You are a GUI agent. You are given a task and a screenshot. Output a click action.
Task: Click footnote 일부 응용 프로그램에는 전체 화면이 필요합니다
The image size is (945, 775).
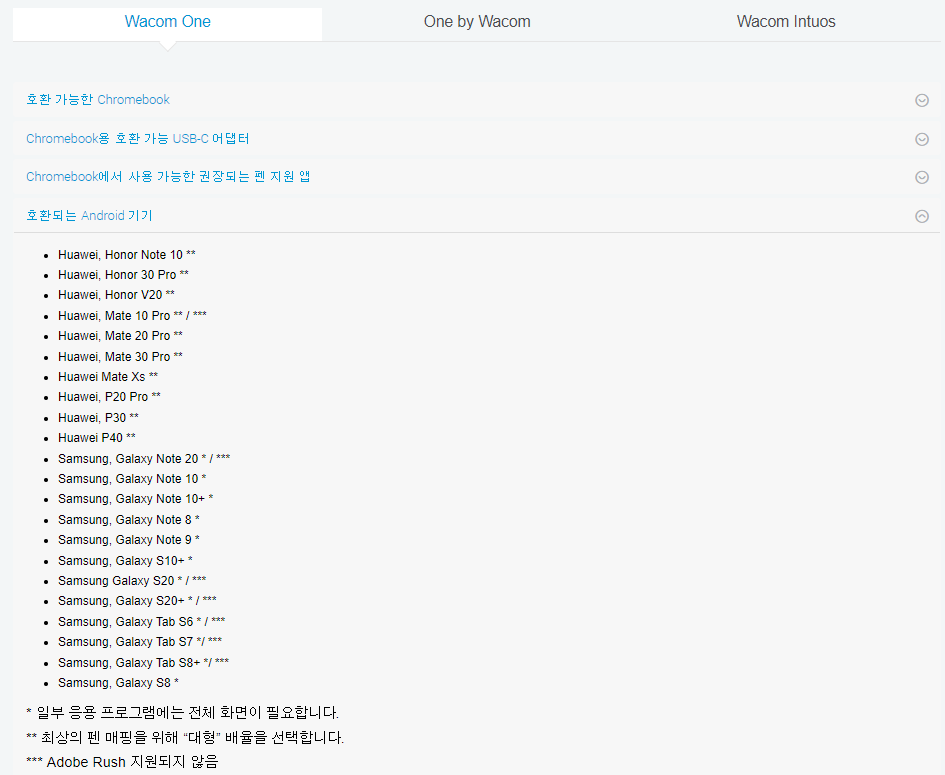(183, 713)
